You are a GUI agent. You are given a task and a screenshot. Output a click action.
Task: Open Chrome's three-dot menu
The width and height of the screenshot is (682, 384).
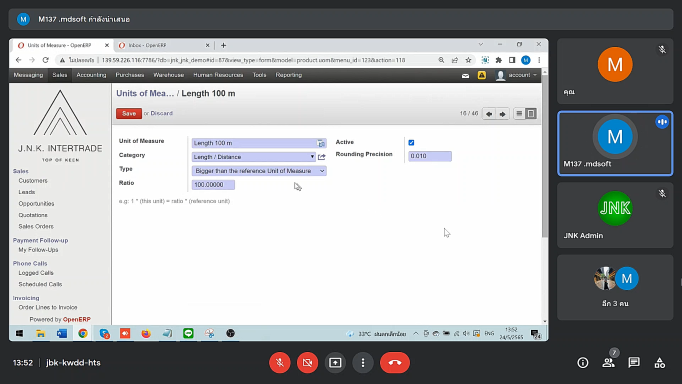[x=539, y=60]
